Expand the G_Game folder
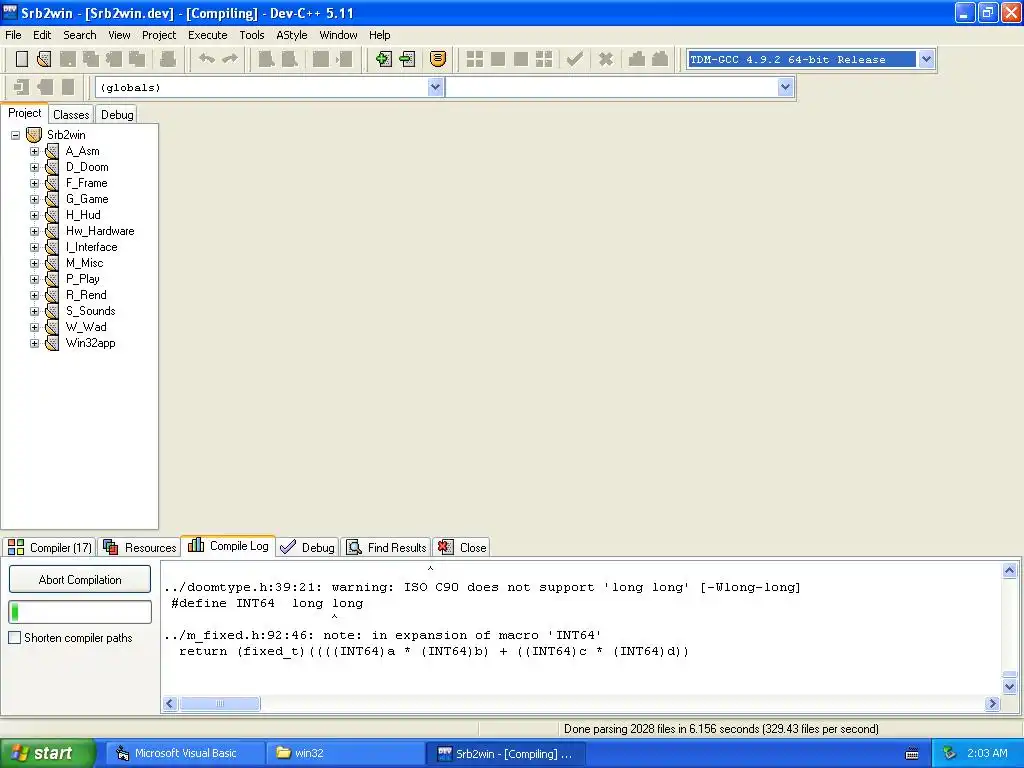Viewport: 1024px width, 768px height. coord(35,199)
